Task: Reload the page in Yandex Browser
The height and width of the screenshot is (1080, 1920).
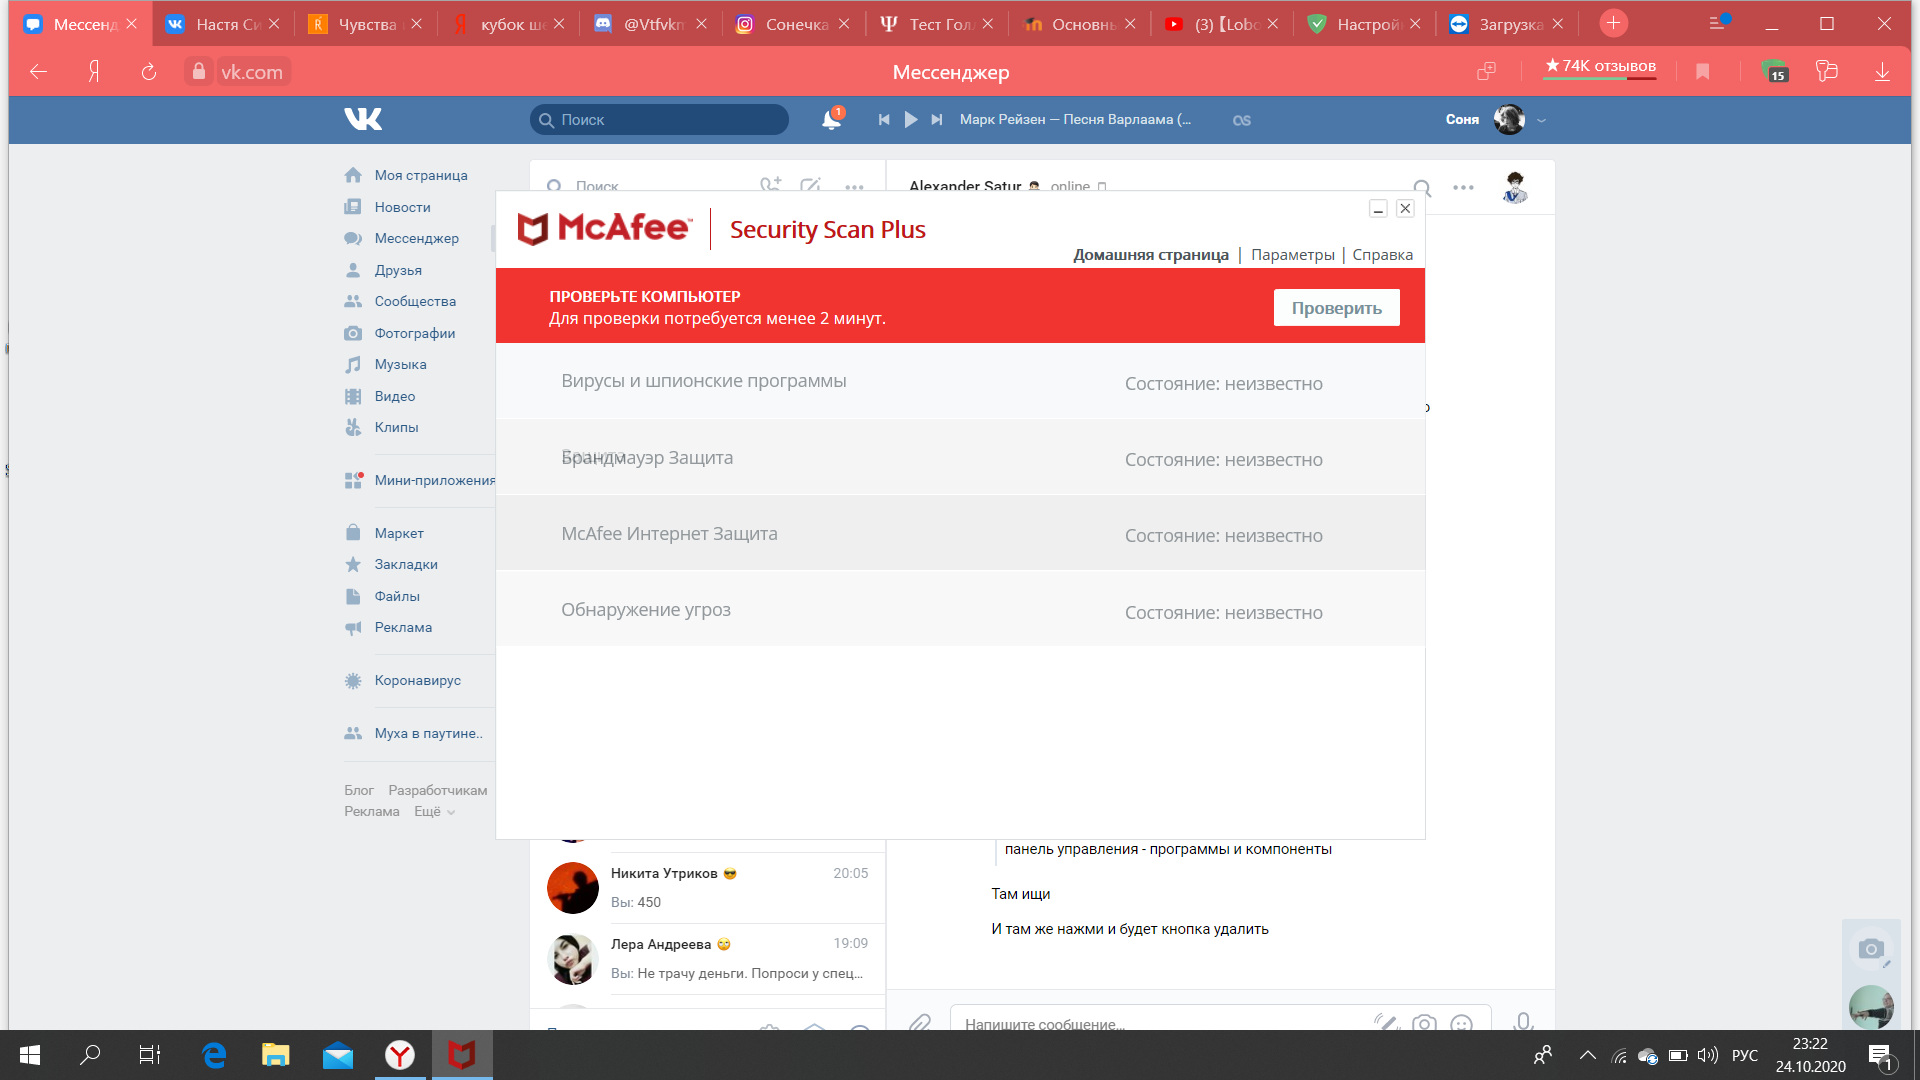Action: point(148,72)
